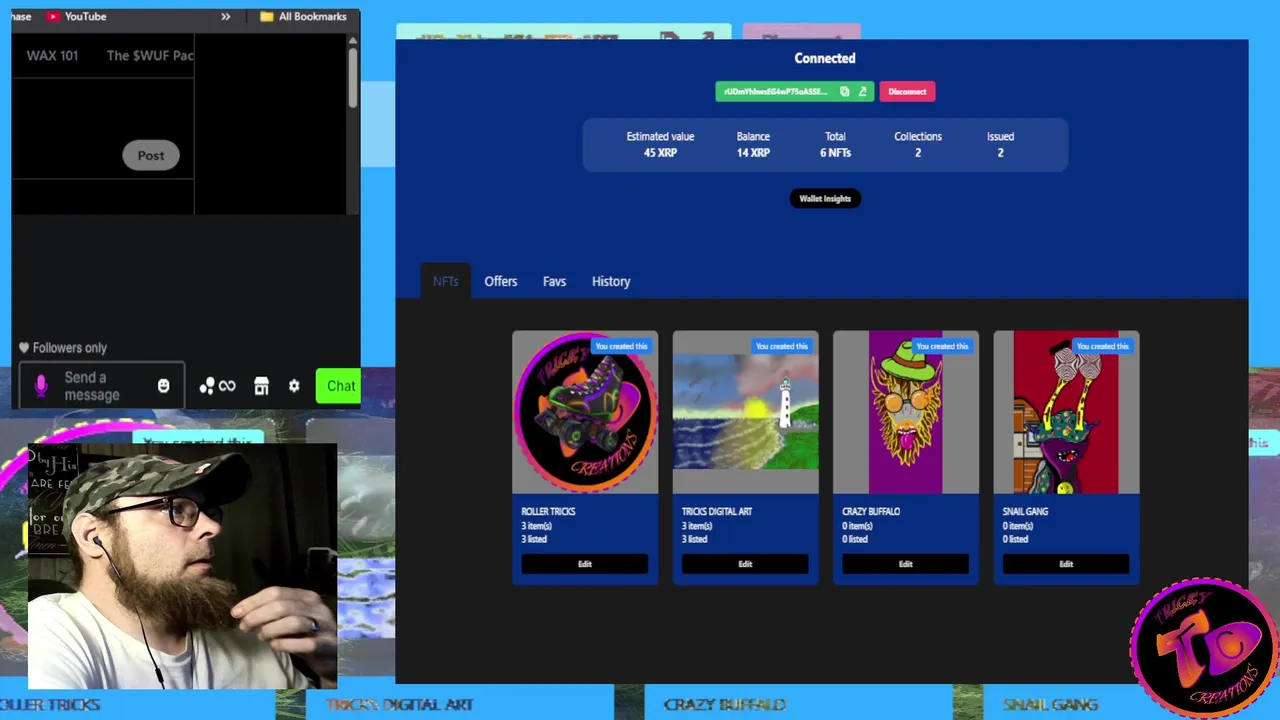
Task: Click Edit under ROLLER TRICKS
Action: (x=585, y=564)
